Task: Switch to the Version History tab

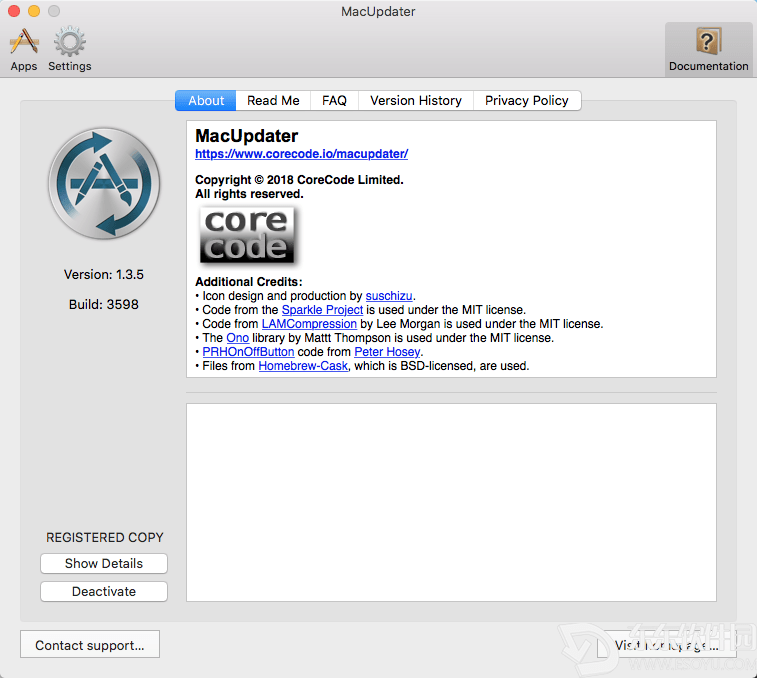Action: [x=416, y=100]
